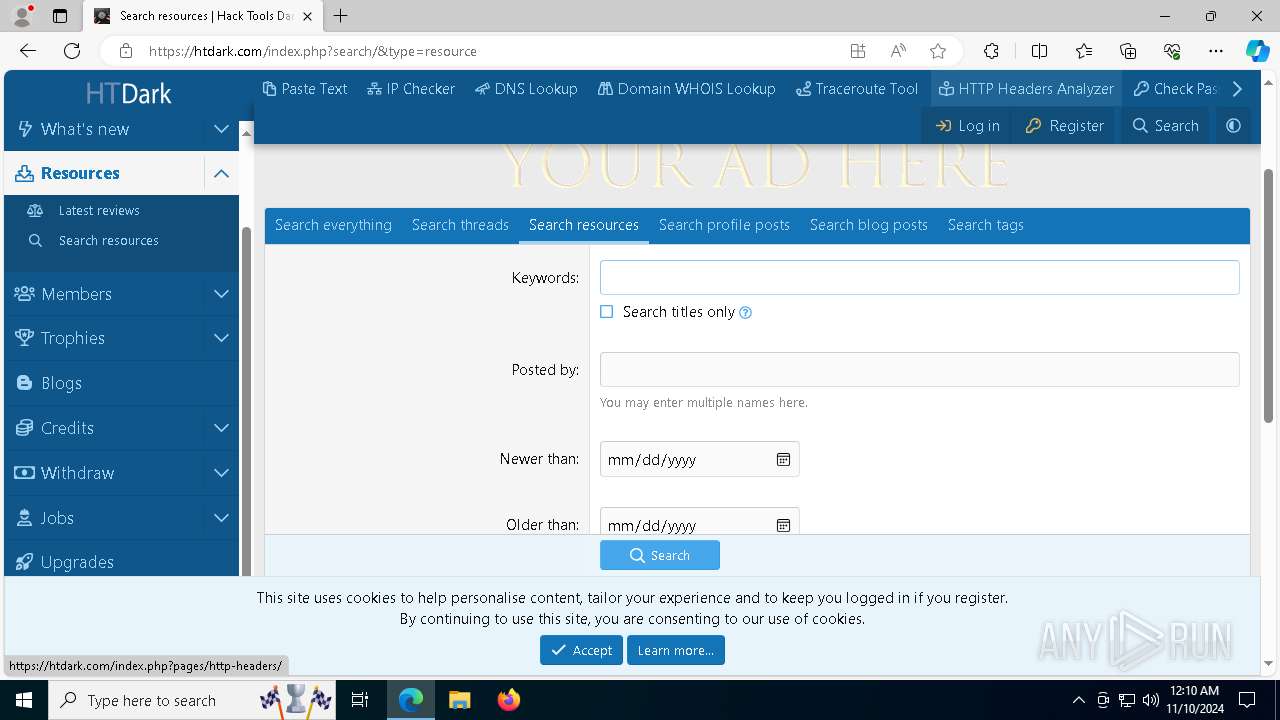The image size is (1280, 720).
Task: Accept the cookie notice
Action: 581,650
